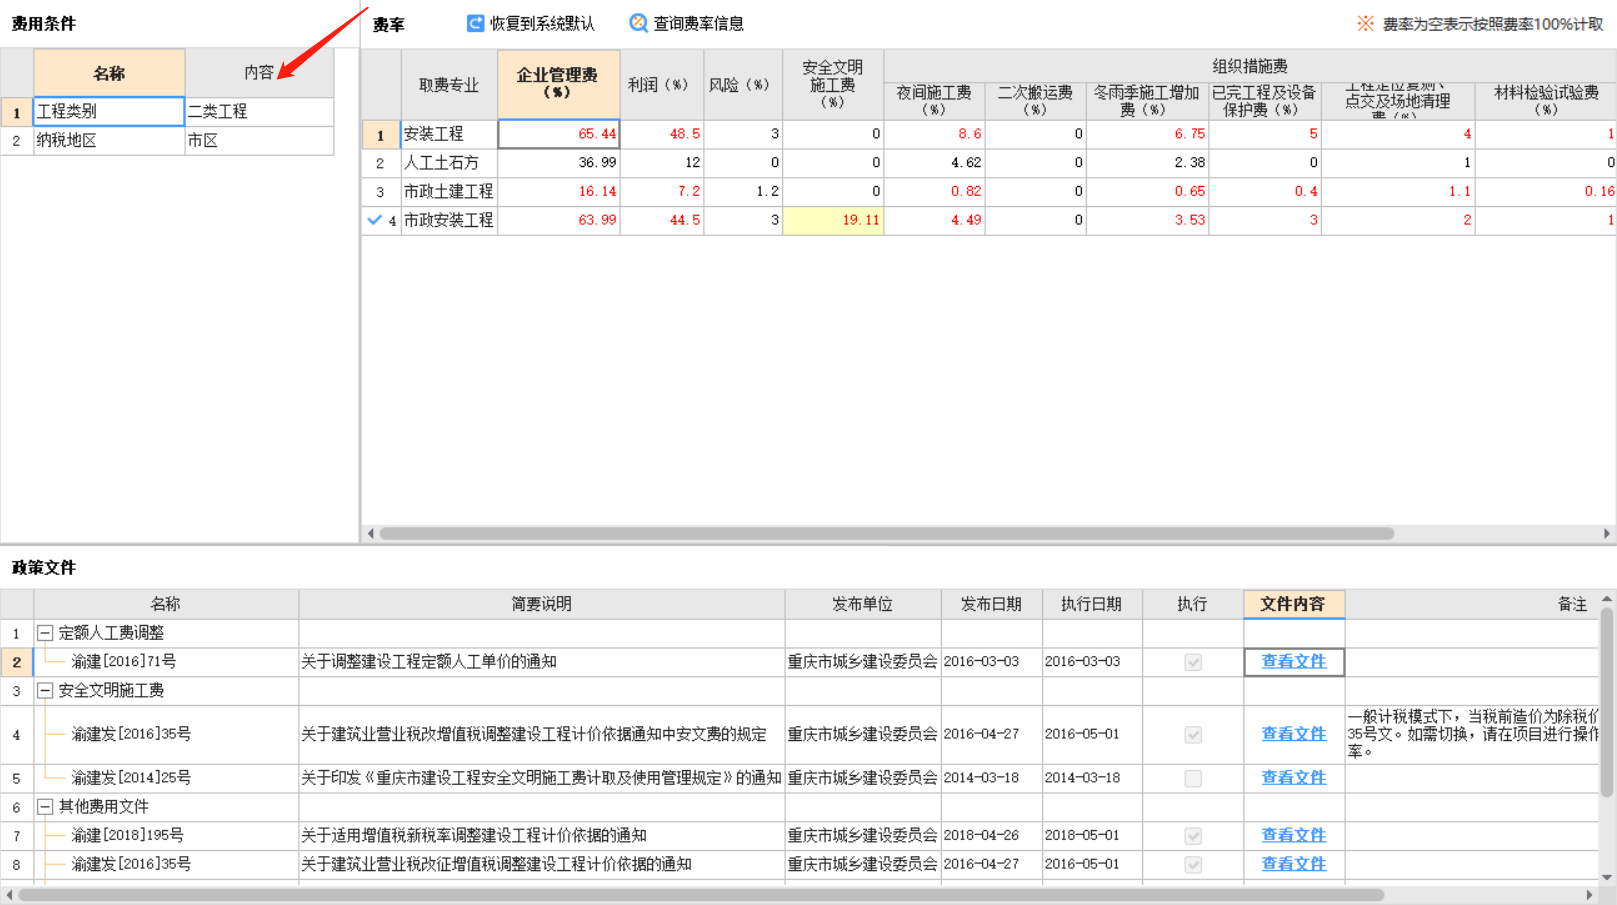Click the 36.99 cell for 人工土石方
The height and width of the screenshot is (905, 1617).
tap(559, 163)
